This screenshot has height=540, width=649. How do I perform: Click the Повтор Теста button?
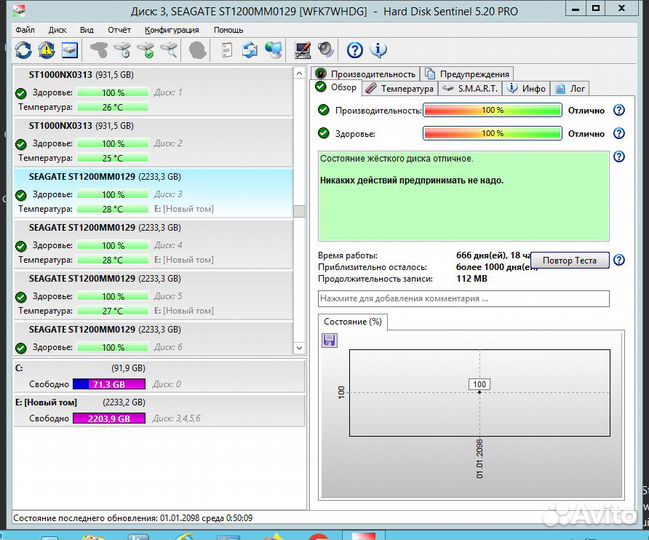coord(570,260)
